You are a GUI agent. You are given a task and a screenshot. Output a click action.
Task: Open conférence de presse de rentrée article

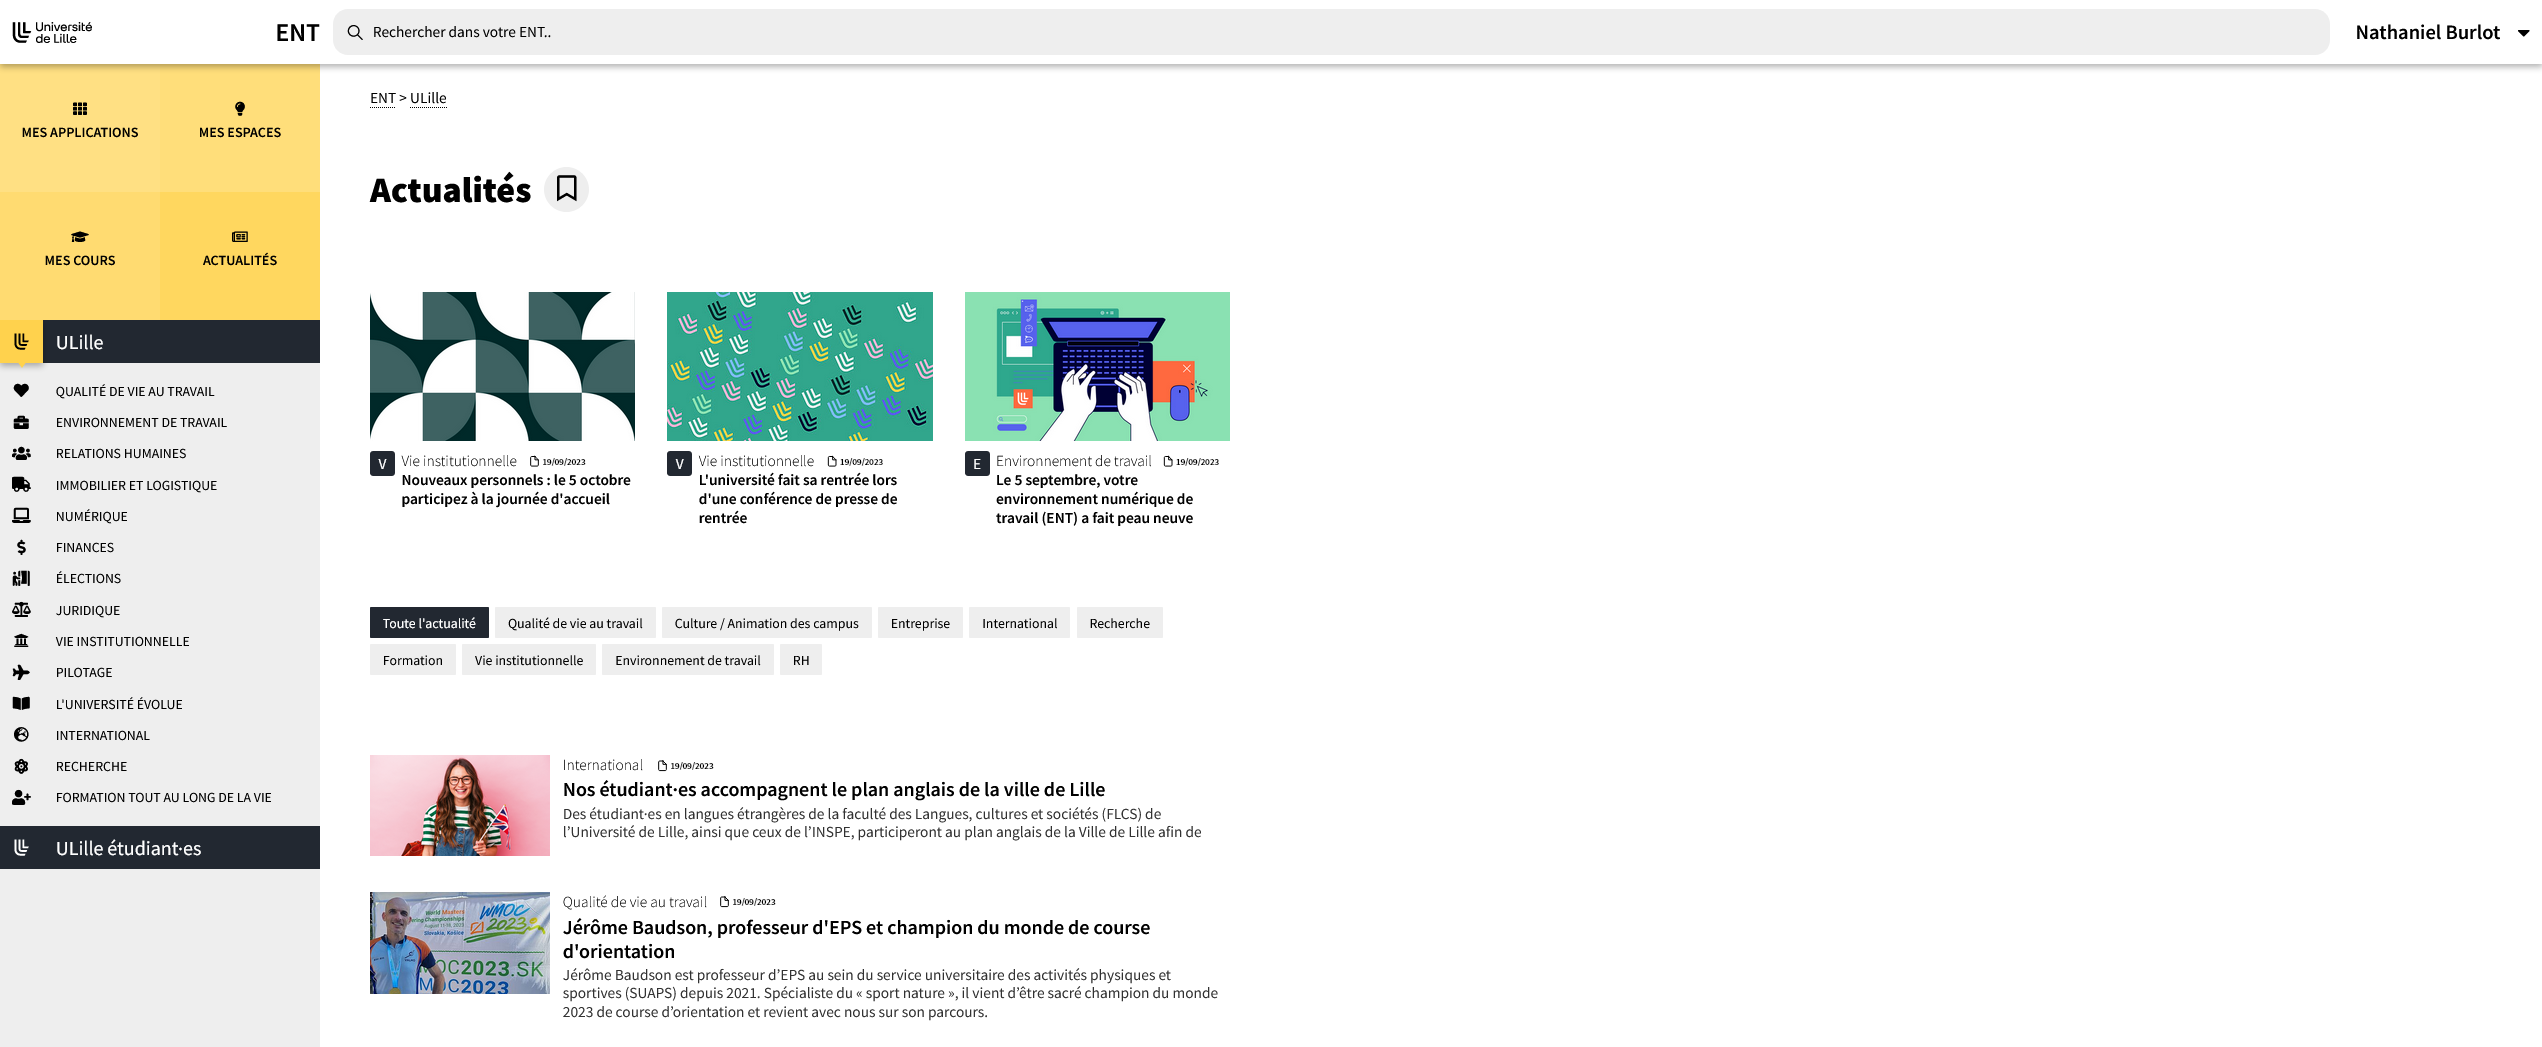[x=798, y=499]
